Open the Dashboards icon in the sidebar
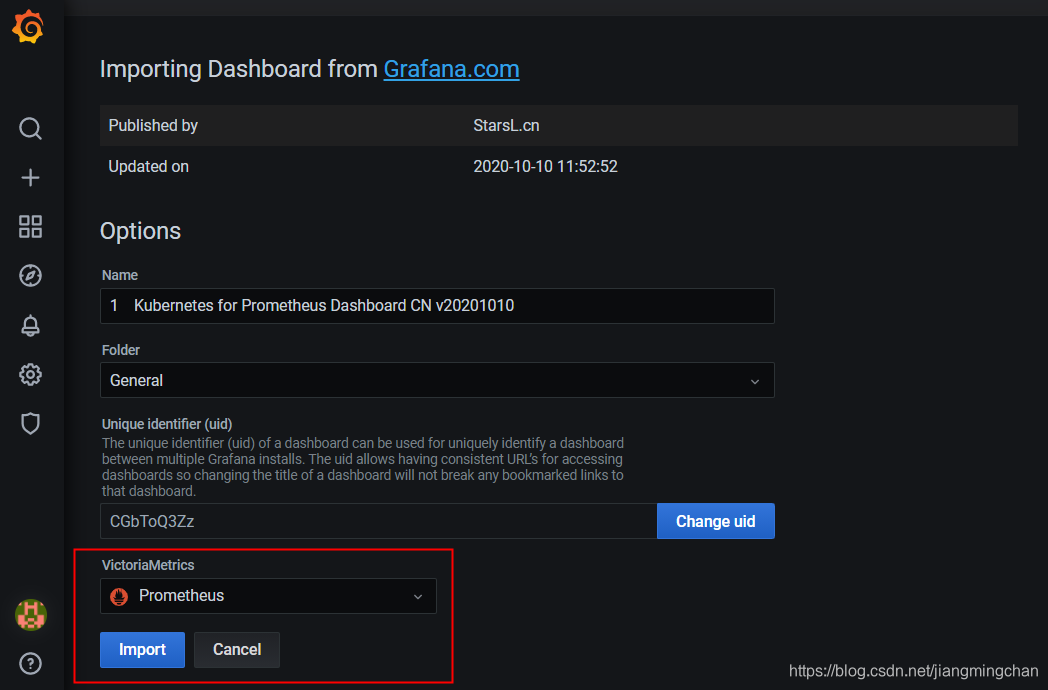The height and width of the screenshot is (690, 1048). pyautogui.click(x=30, y=227)
